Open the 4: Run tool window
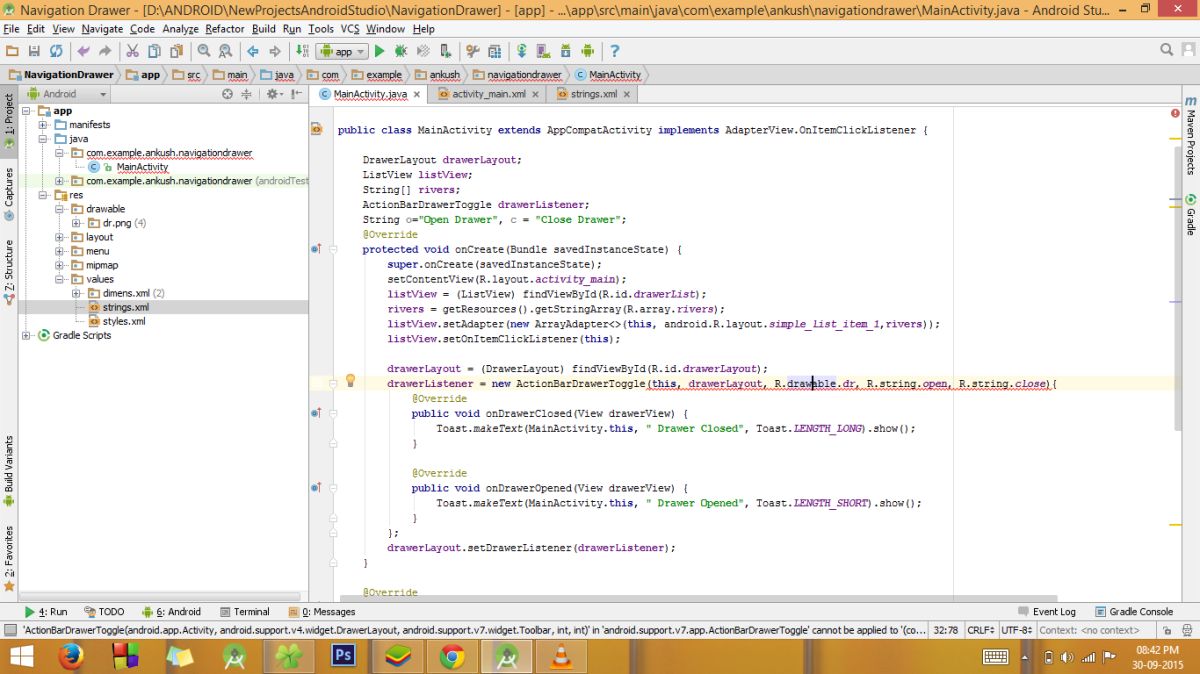The image size is (1200, 674). 45,611
